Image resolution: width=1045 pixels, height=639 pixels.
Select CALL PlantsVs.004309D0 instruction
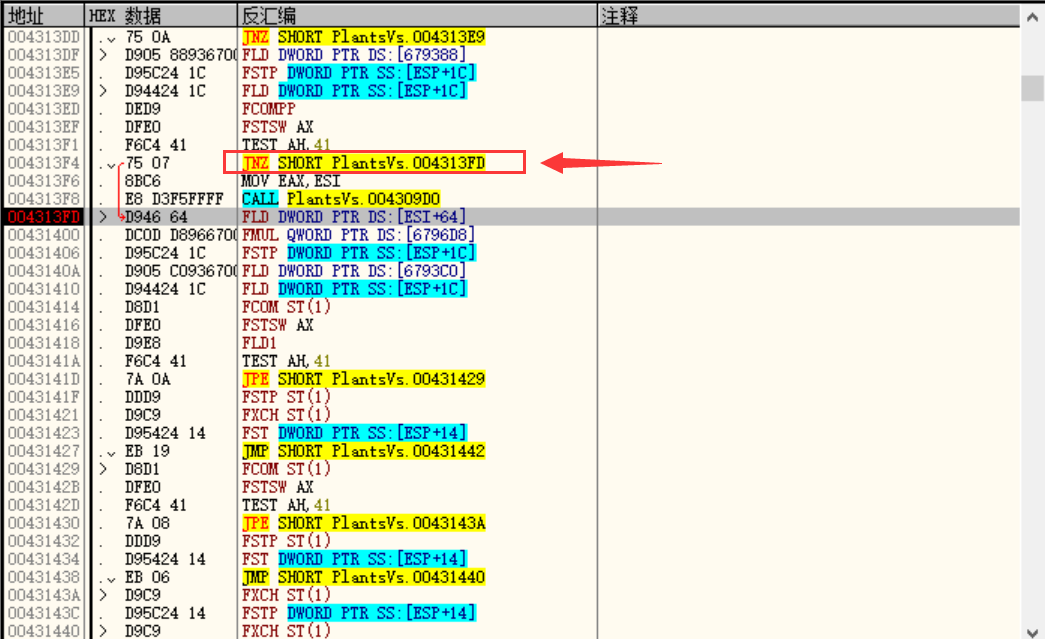click(341, 199)
